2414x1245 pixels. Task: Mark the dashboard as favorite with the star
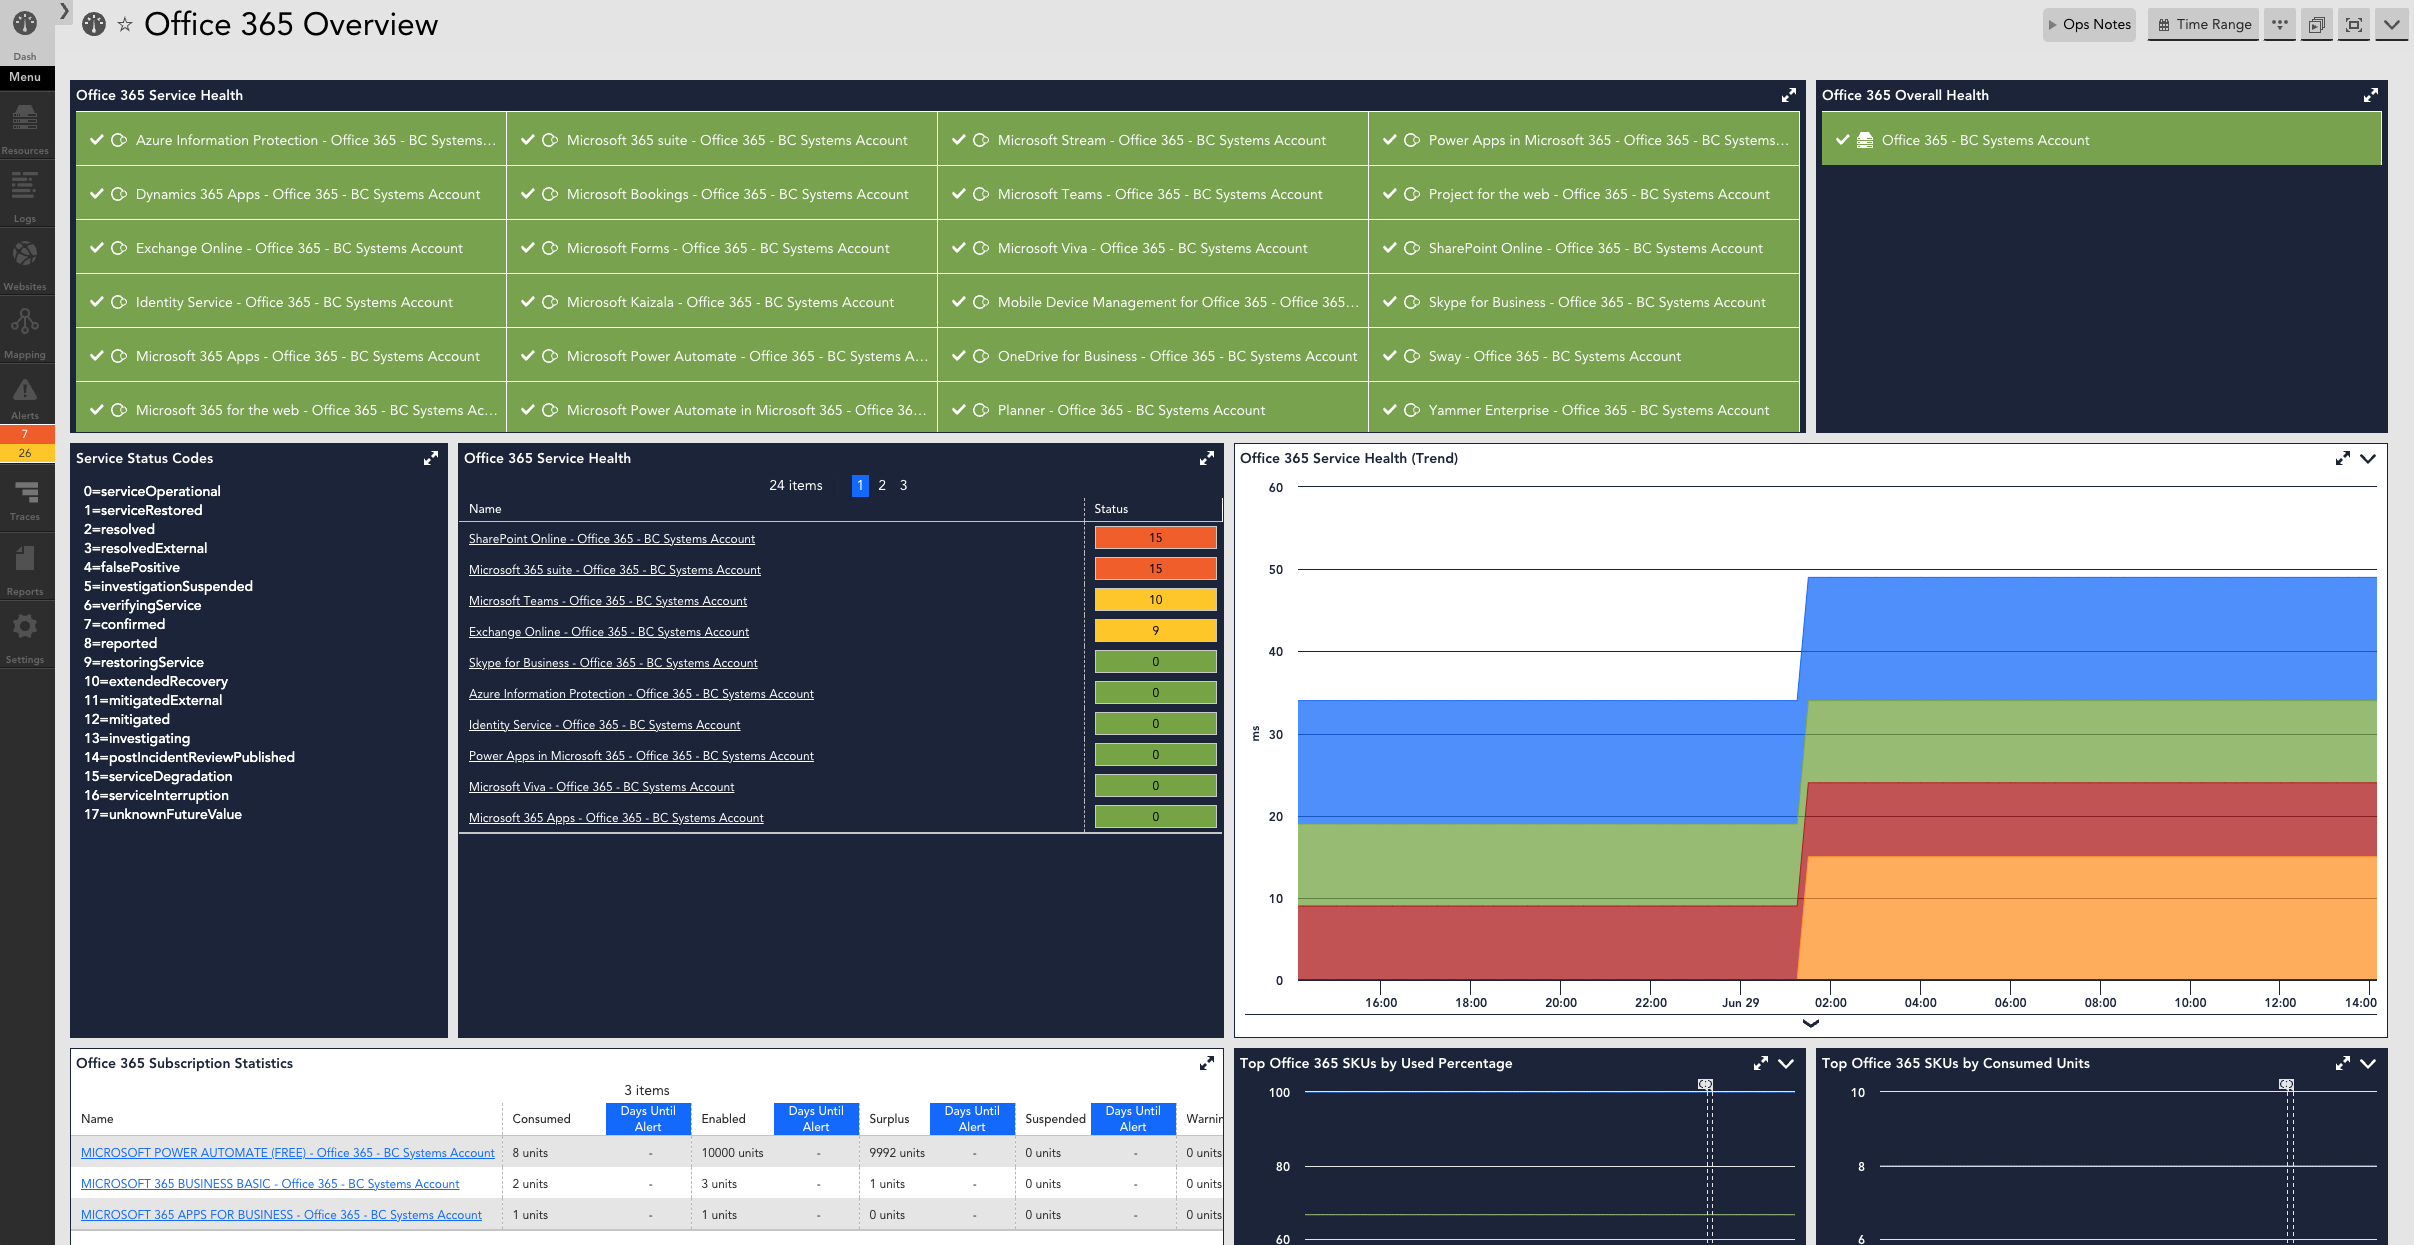pos(125,24)
